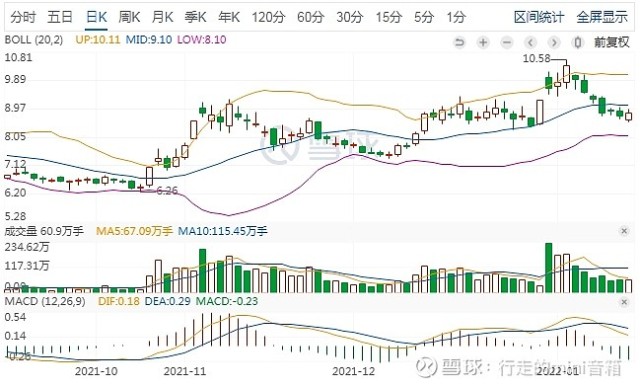Click the 0.54 MACD axis label
The width and height of the screenshot is (640, 387).
coord(16,318)
